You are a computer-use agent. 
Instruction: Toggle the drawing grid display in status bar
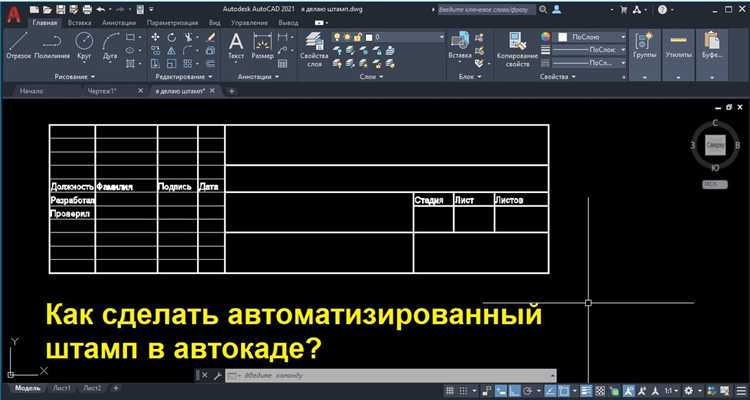[x=450, y=390]
